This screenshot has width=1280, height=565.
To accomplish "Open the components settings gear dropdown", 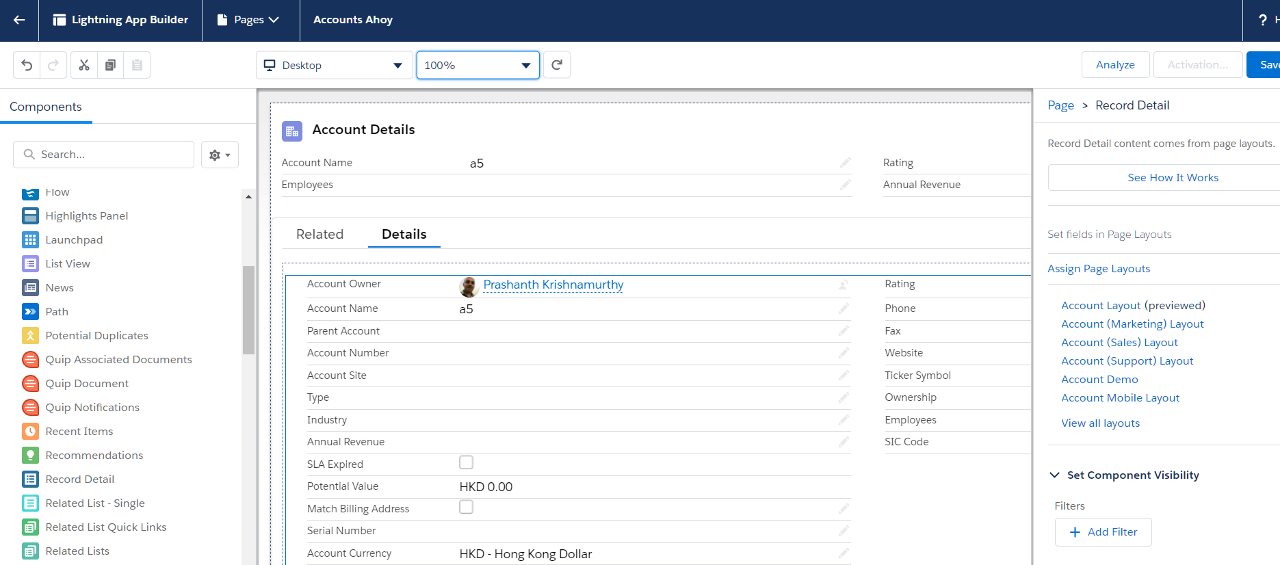I will (220, 154).
